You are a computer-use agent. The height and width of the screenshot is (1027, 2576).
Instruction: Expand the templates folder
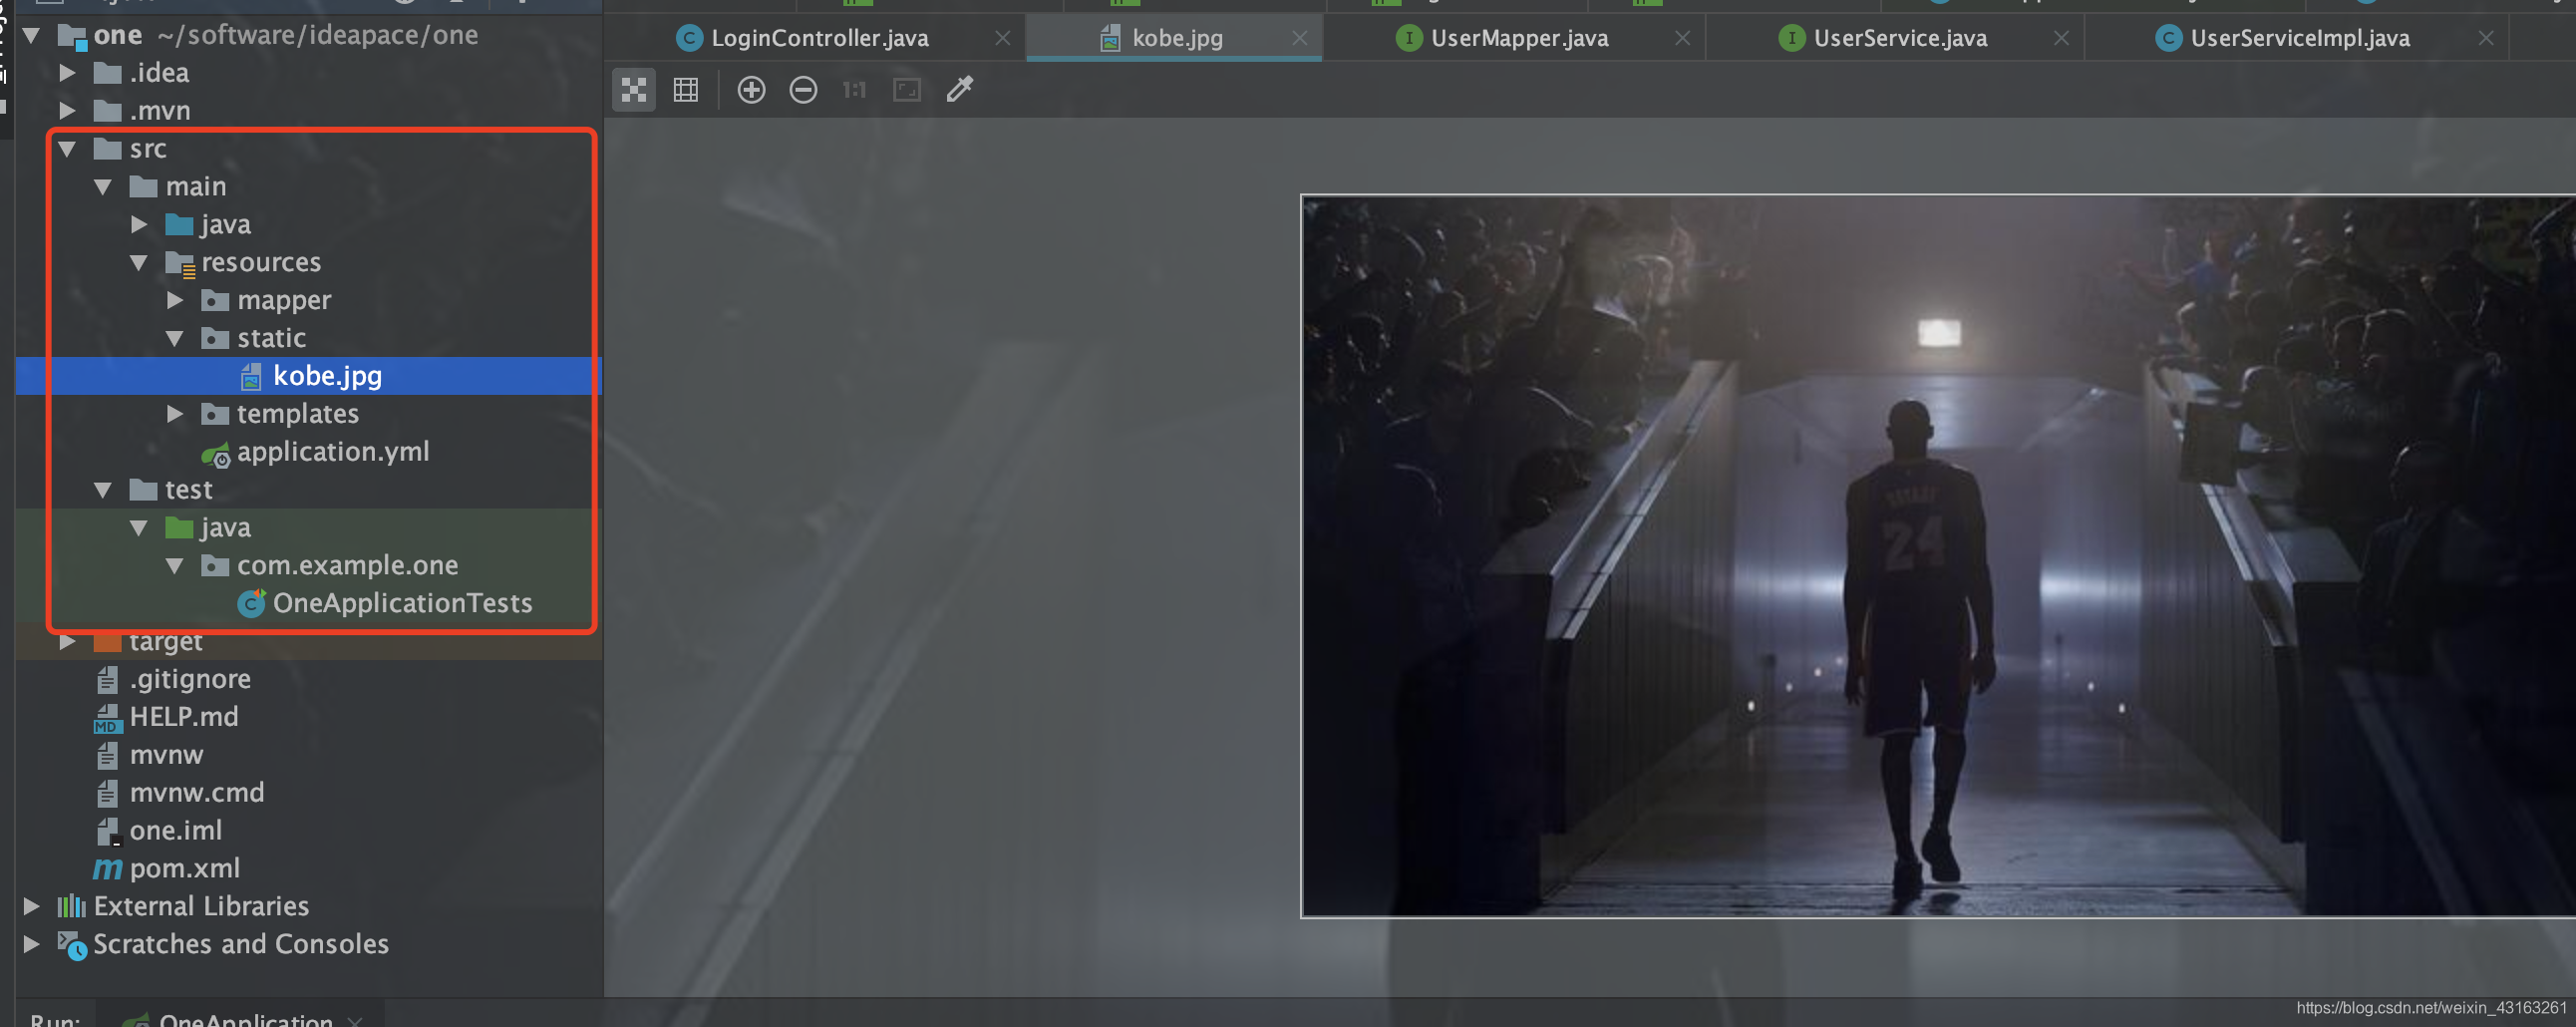point(175,414)
